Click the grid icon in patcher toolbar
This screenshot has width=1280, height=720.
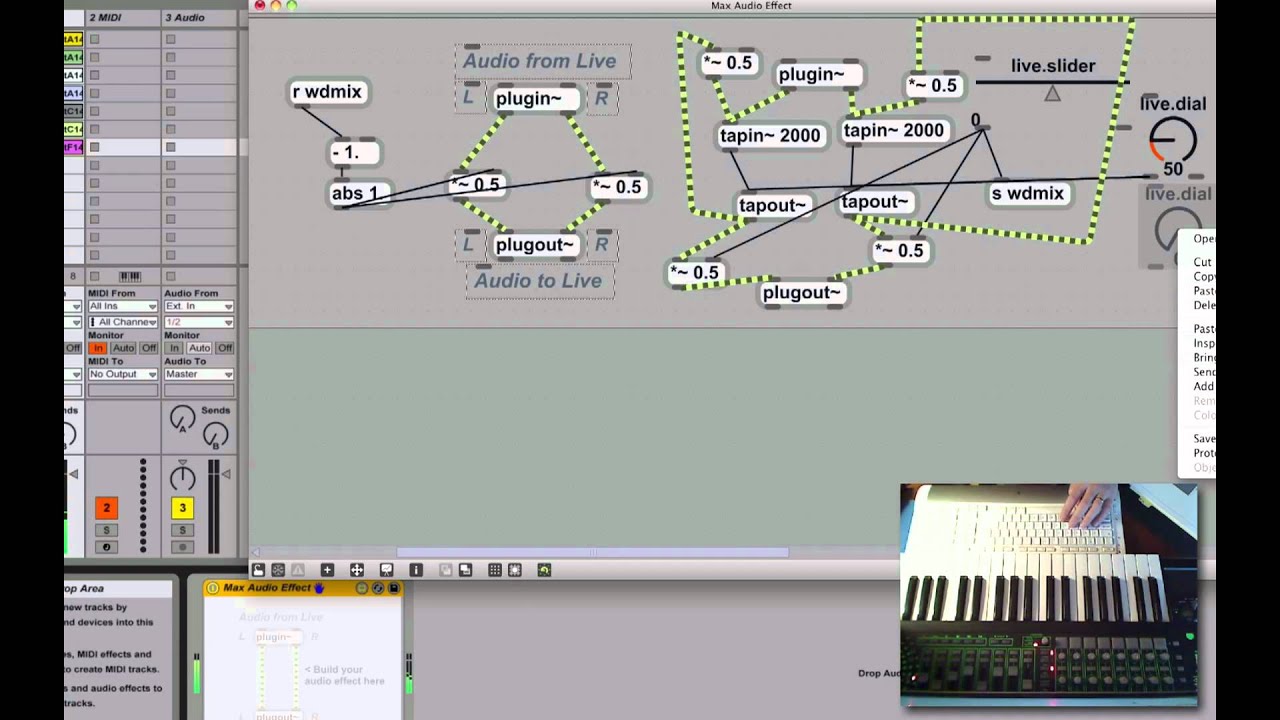tap(495, 570)
